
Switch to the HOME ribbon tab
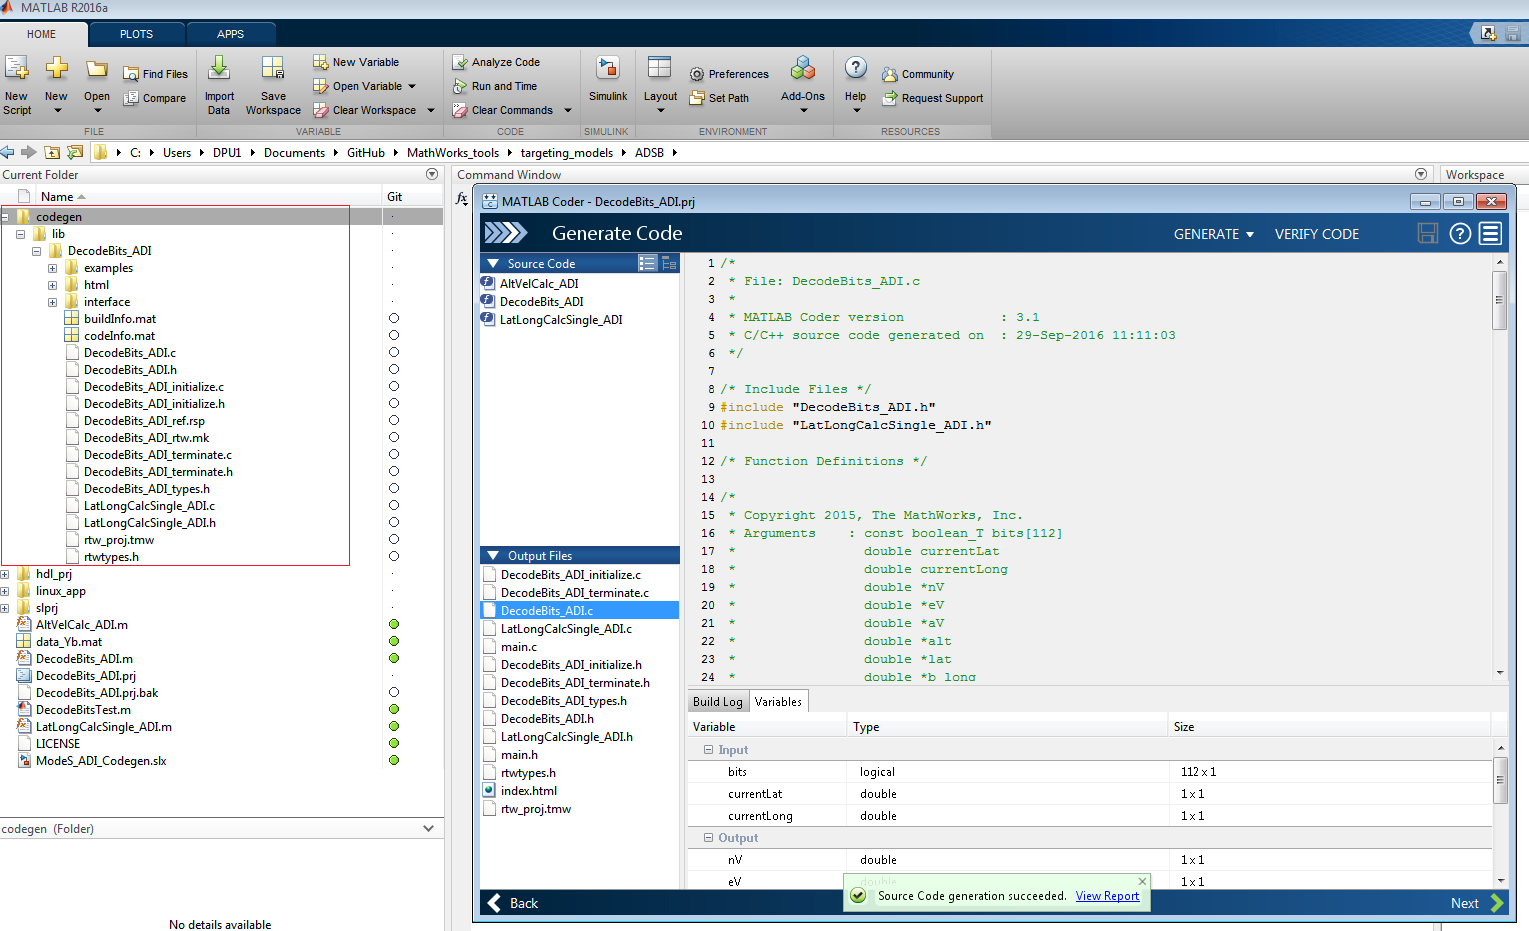pos(42,34)
